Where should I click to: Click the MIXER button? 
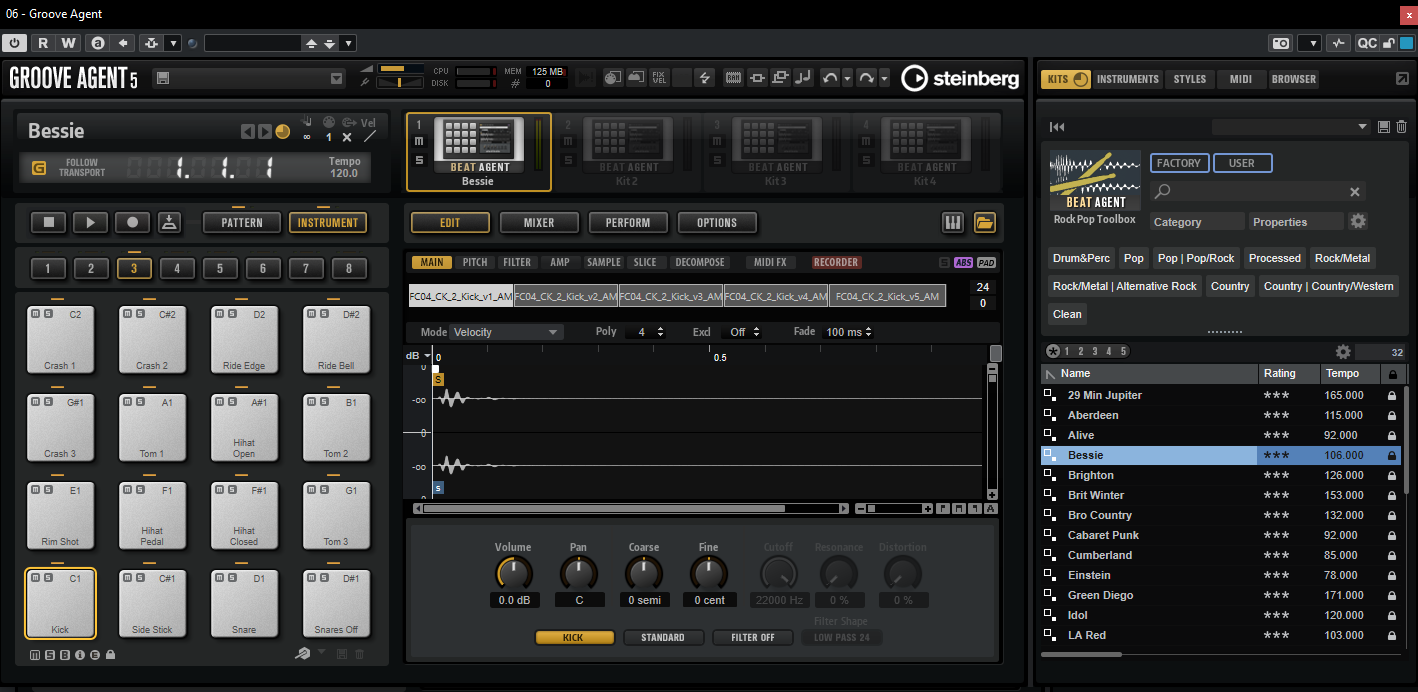point(539,223)
